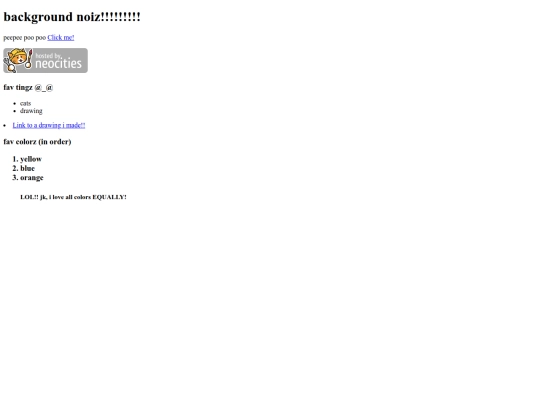Click the "fav tingz @_@" heading
This screenshot has height=405, width=540.
point(28,87)
